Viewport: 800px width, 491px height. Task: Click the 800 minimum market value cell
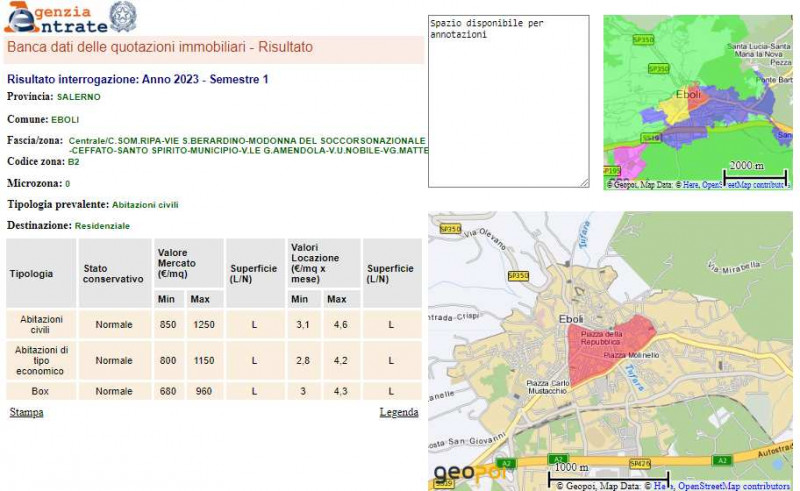(x=168, y=360)
